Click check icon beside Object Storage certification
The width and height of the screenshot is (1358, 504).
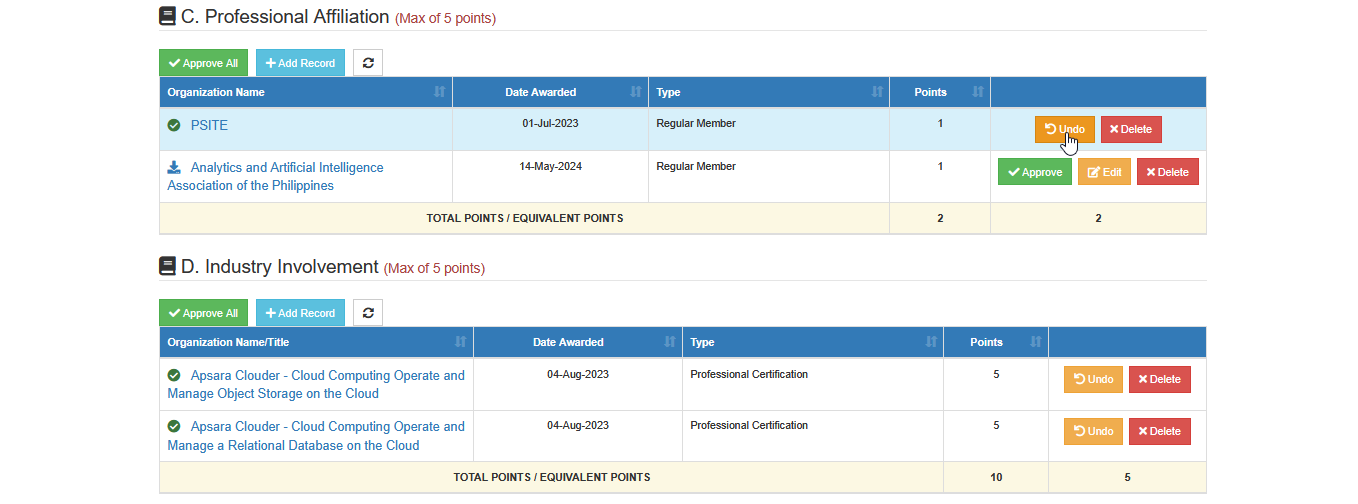(174, 375)
